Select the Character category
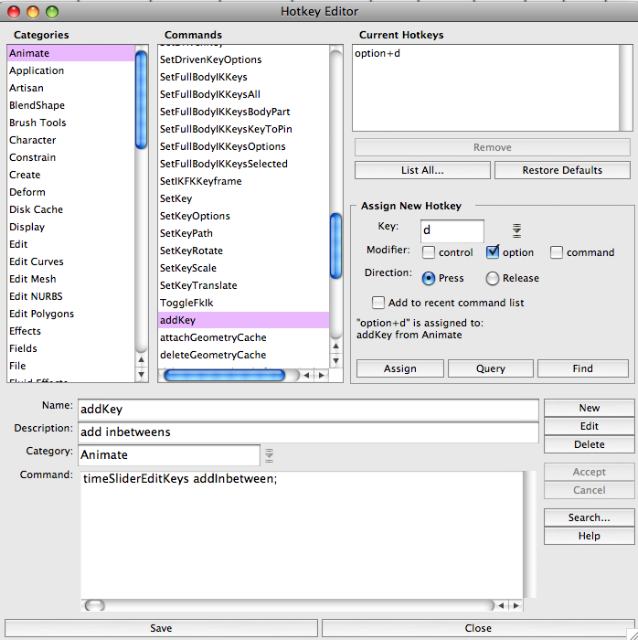638x640 pixels. point(71,140)
